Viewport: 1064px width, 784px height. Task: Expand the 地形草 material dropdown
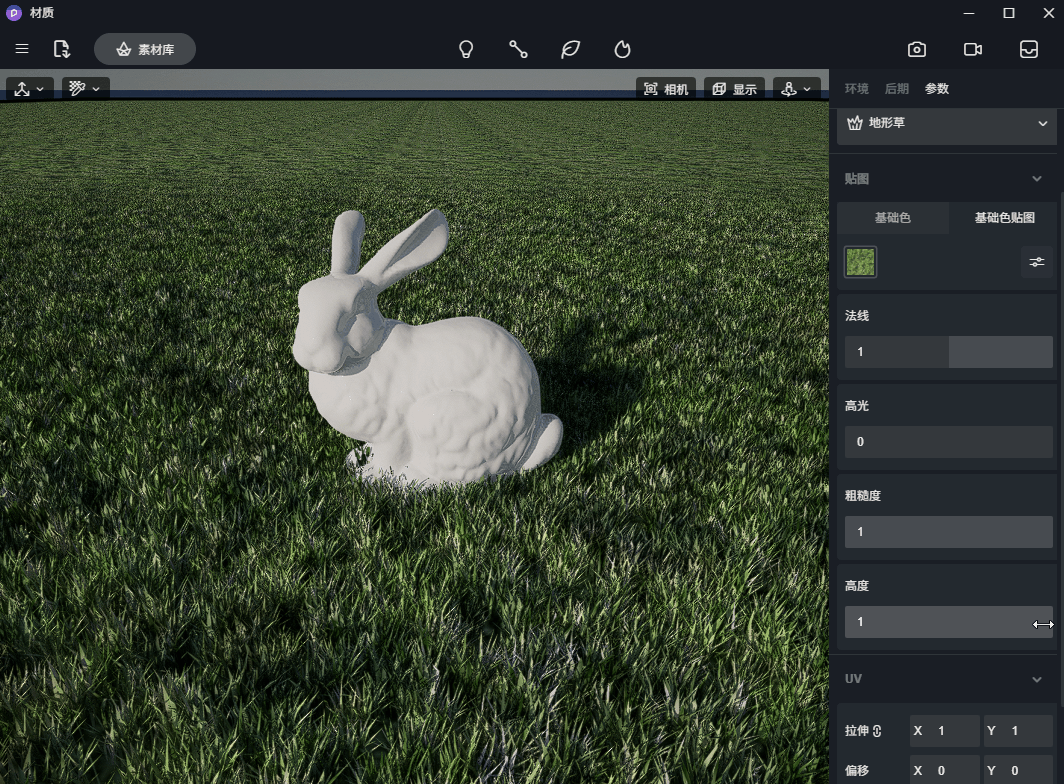(x=1043, y=123)
